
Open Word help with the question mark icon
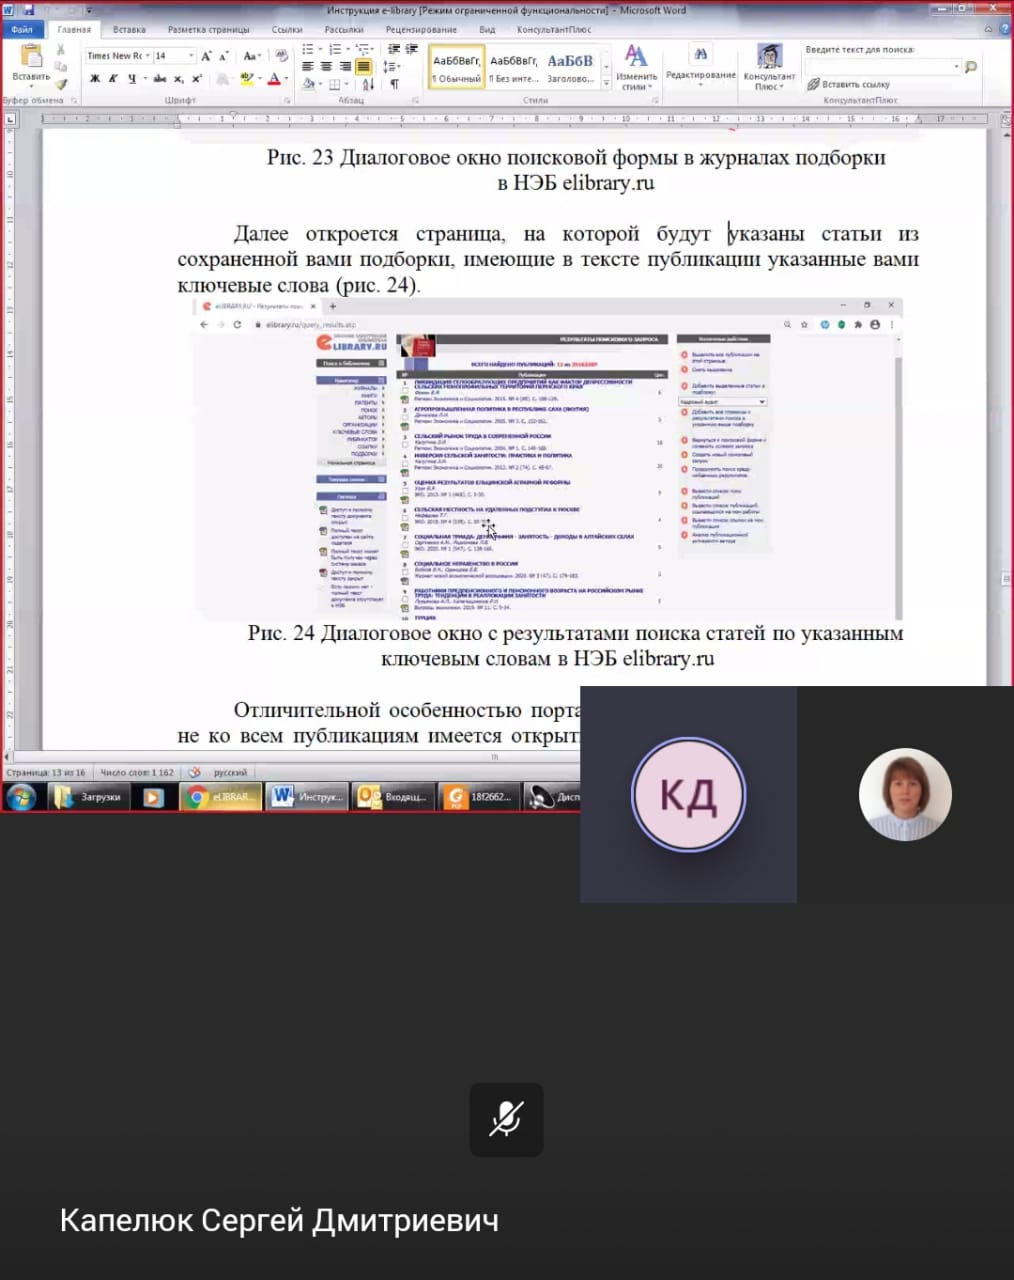click(x=1004, y=30)
